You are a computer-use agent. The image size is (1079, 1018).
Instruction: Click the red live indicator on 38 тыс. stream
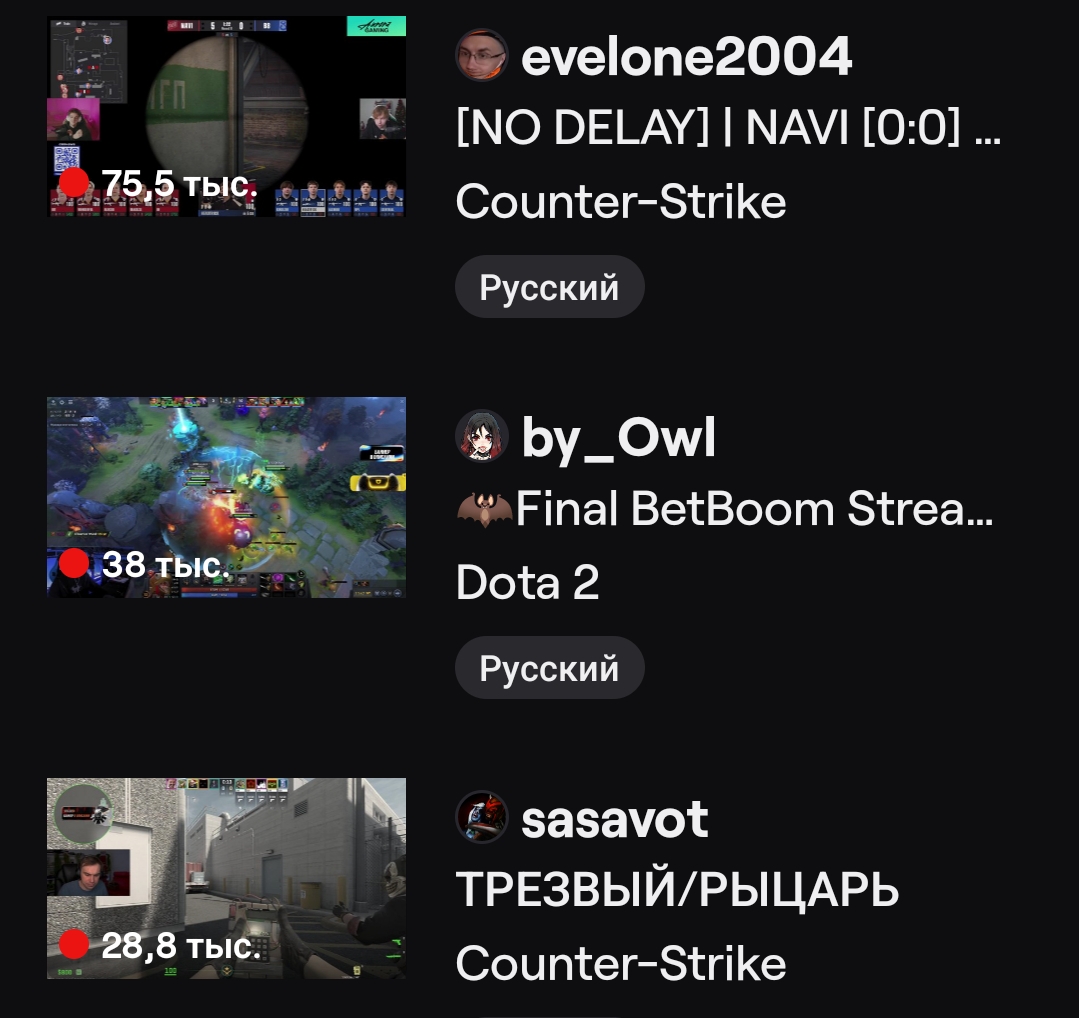74,564
